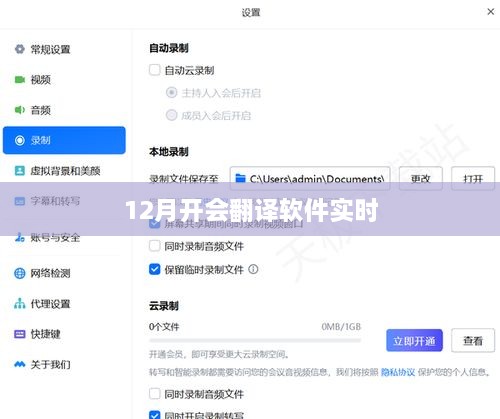Open the 隐私协议 link
Viewport: 500px width, 419px height.
point(398,372)
